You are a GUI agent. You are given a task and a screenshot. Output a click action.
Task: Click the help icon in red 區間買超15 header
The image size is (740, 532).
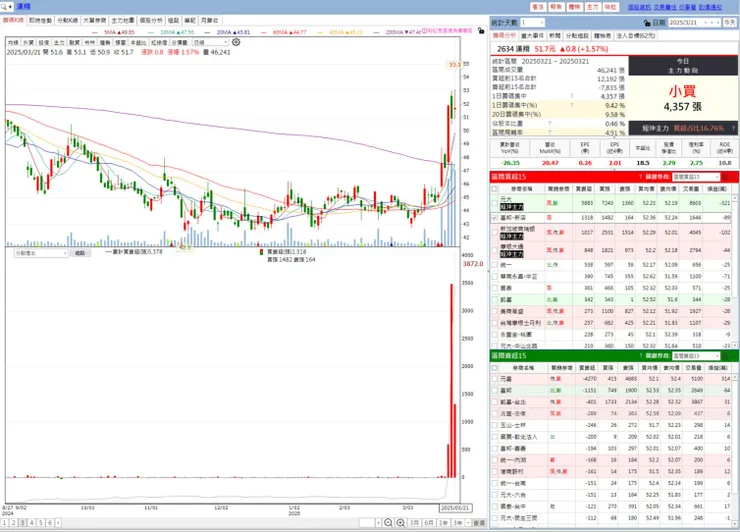click(x=640, y=177)
